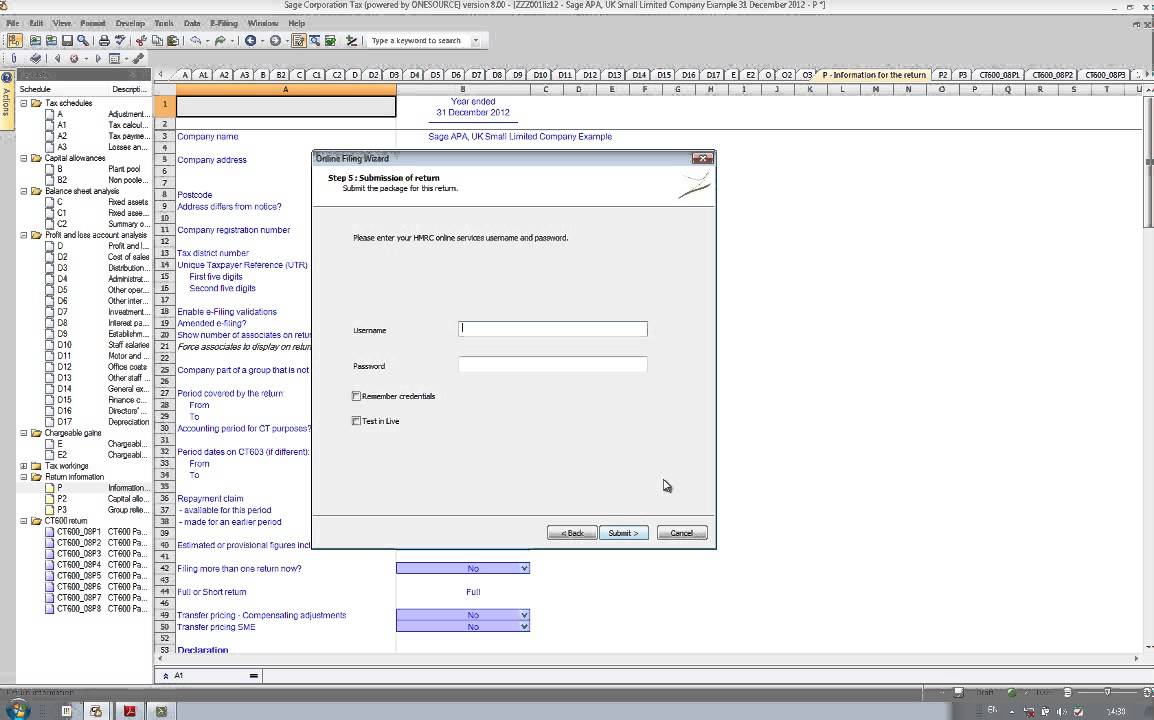Click the Windows Start button
Image resolution: width=1154 pixels, height=720 pixels.
coord(18,710)
